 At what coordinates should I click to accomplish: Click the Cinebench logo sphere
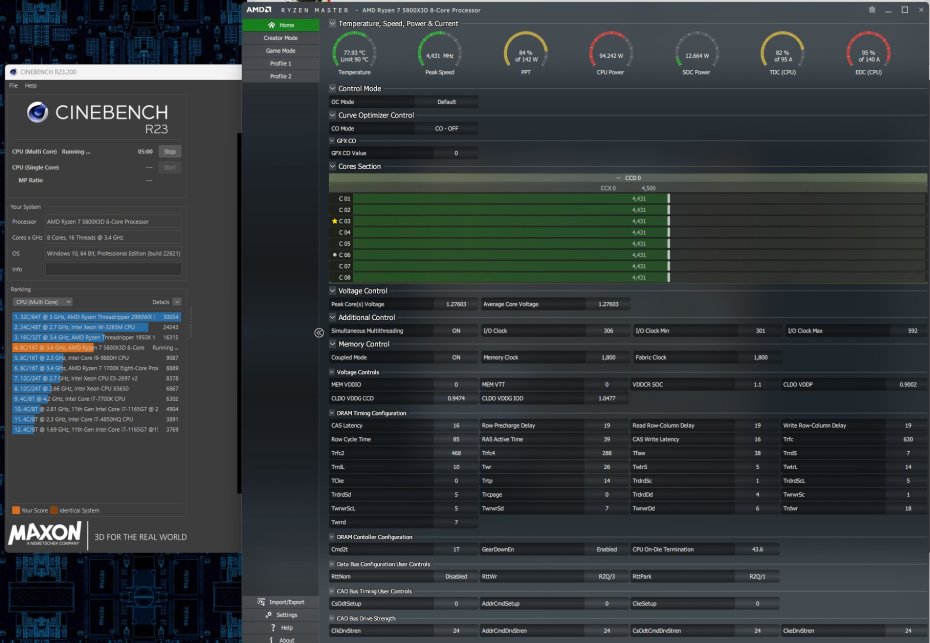(x=39, y=113)
